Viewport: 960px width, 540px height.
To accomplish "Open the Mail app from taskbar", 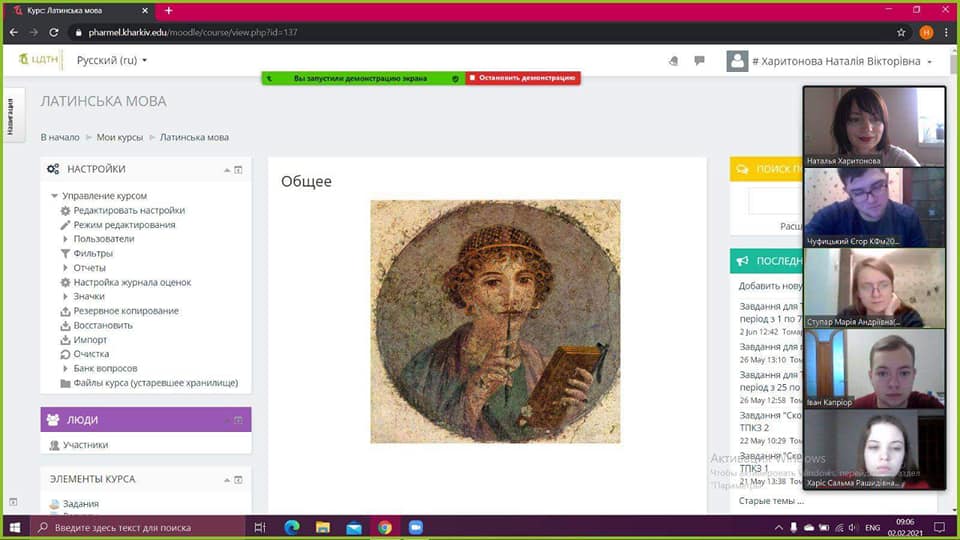I will tap(354, 527).
